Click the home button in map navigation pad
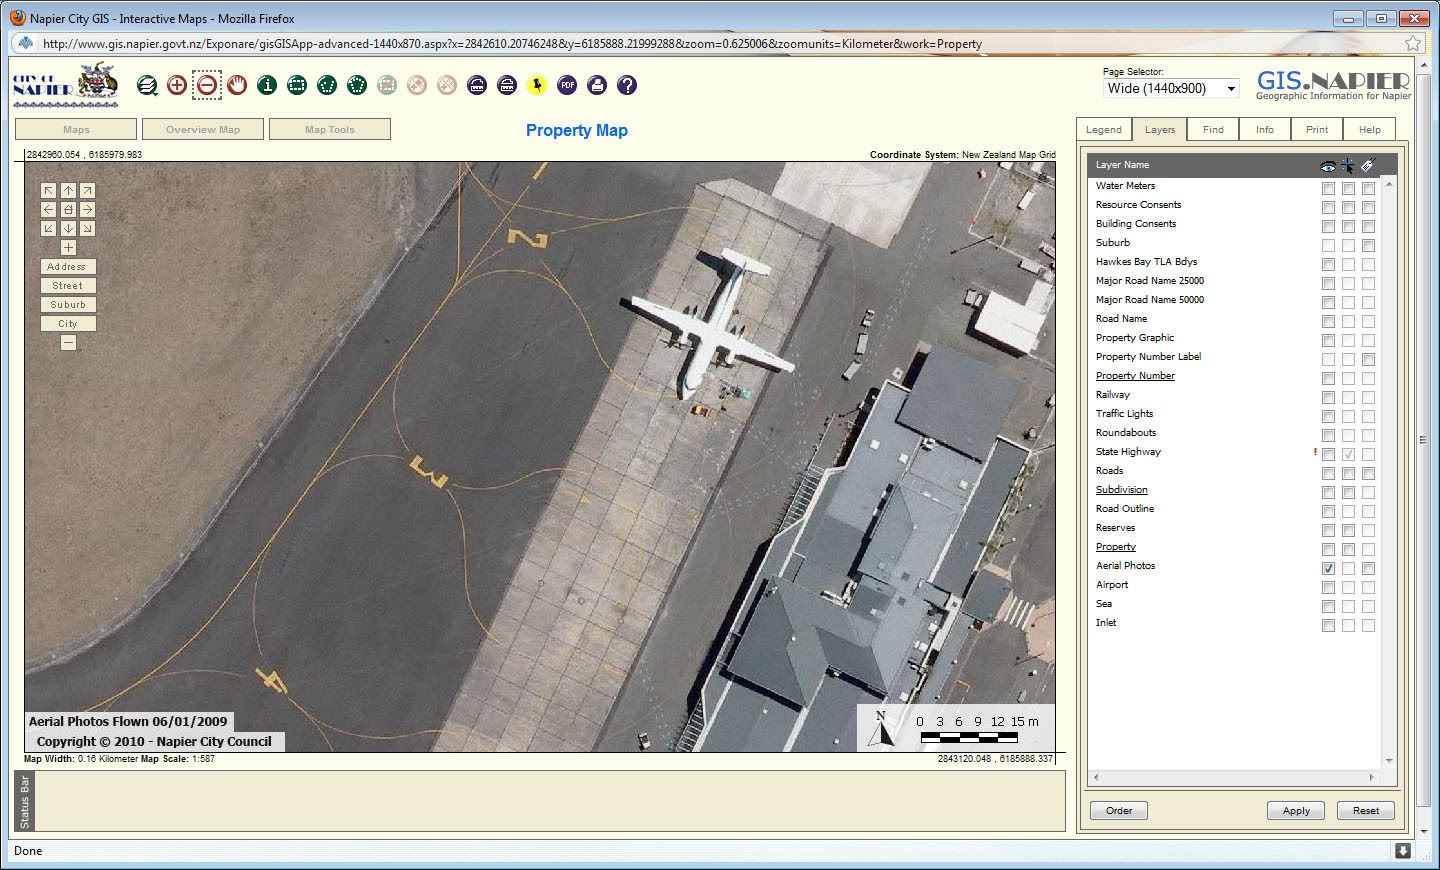The height and width of the screenshot is (870, 1440). click(x=68, y=210)
